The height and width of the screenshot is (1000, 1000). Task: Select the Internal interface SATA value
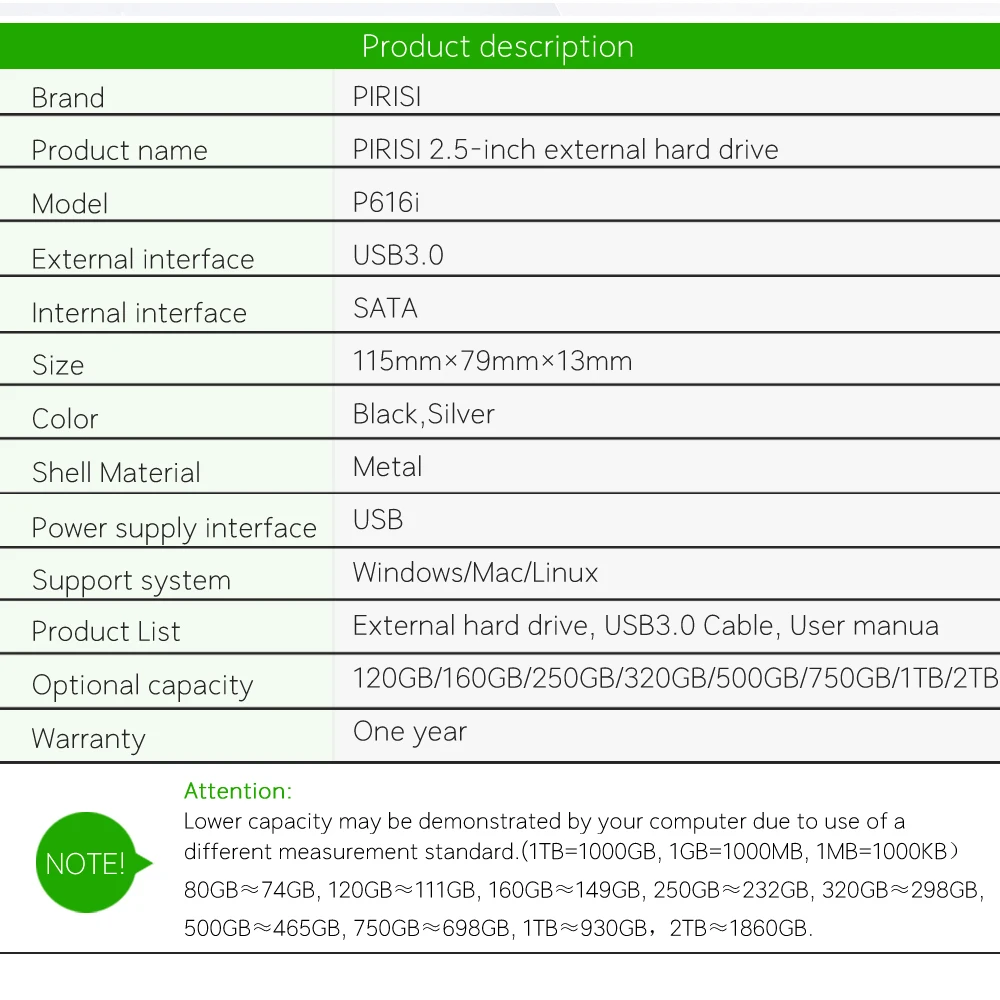[385, 308]
